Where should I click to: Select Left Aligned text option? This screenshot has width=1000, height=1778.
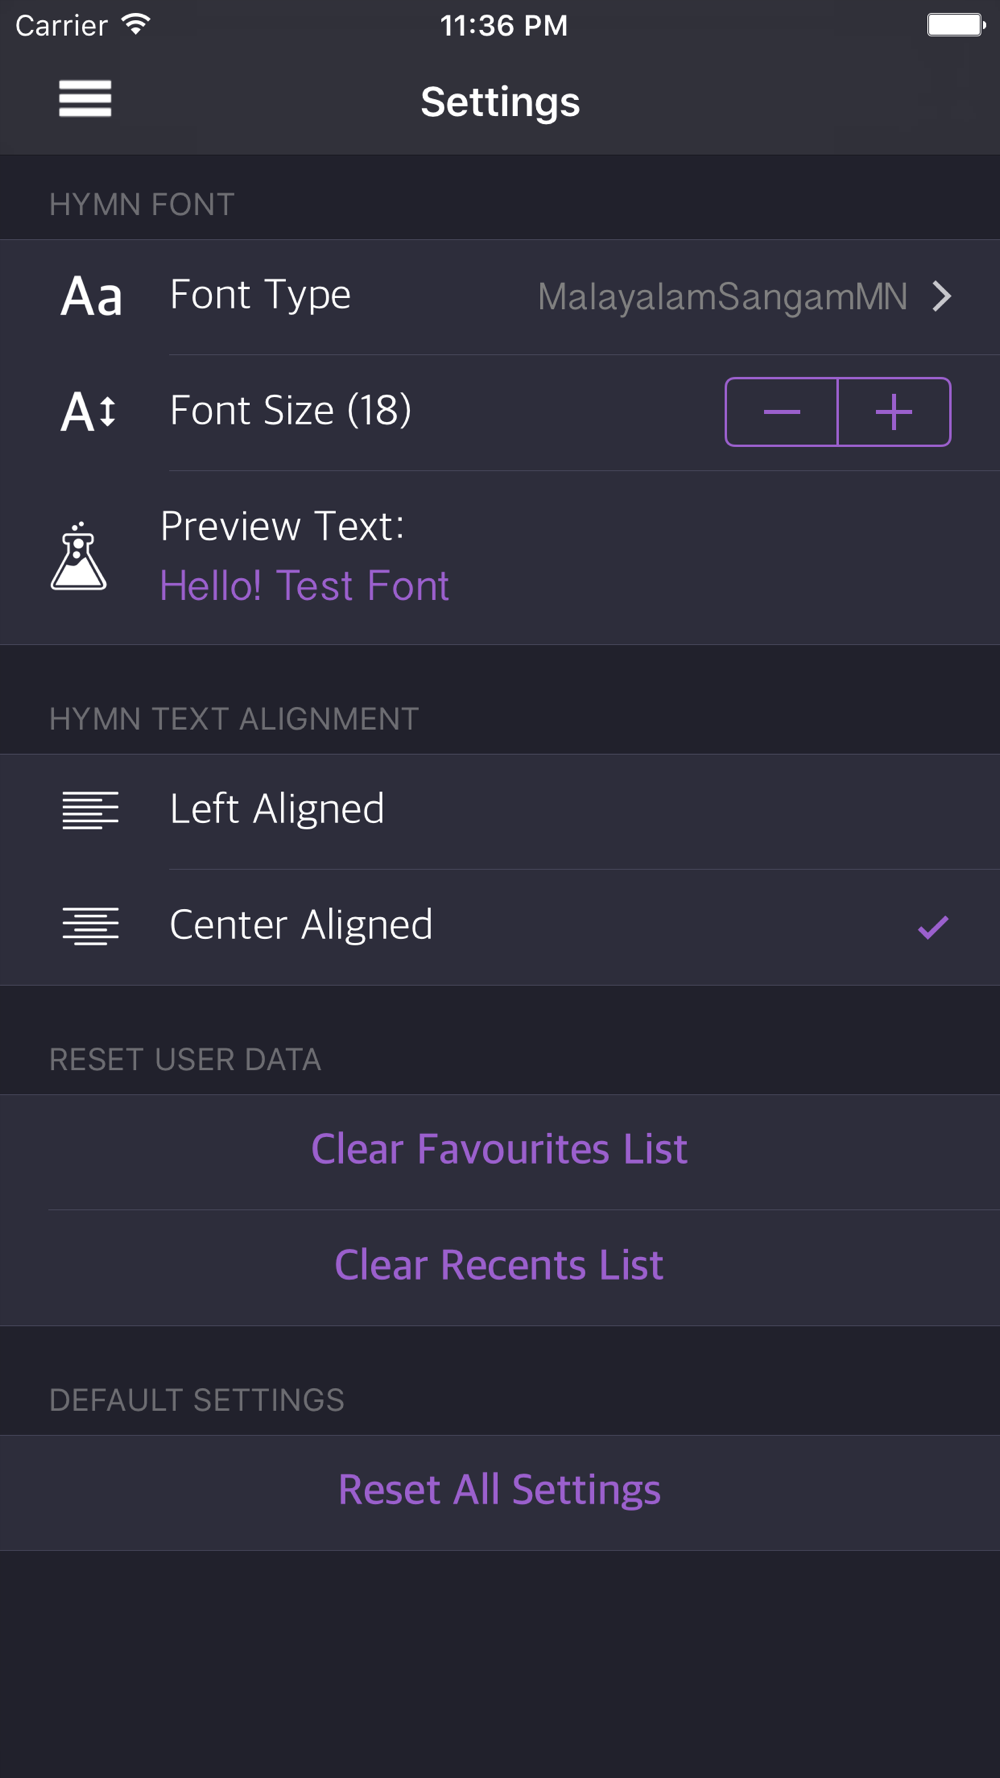277,810
